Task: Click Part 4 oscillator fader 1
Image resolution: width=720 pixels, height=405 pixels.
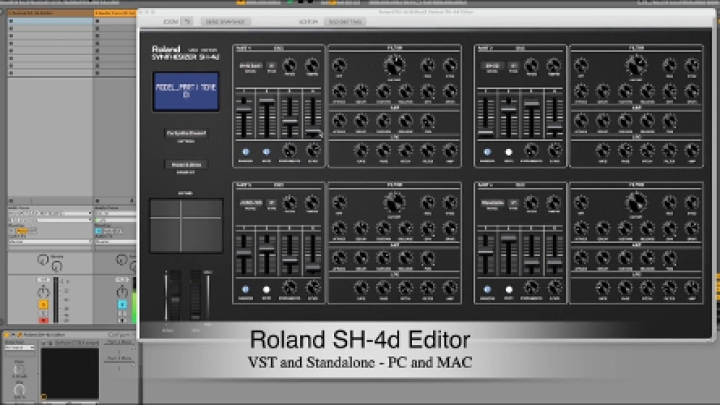Action: [485, 253]
